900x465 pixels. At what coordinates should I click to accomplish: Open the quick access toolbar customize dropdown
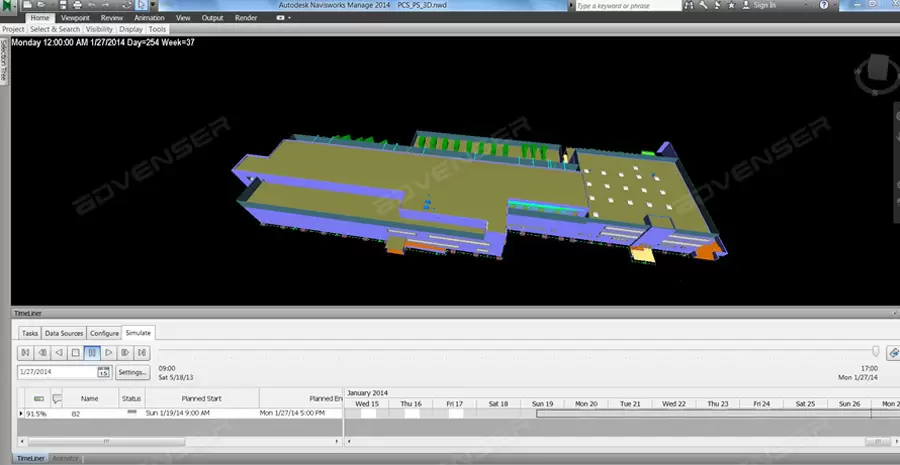click(x=153, y=5)
